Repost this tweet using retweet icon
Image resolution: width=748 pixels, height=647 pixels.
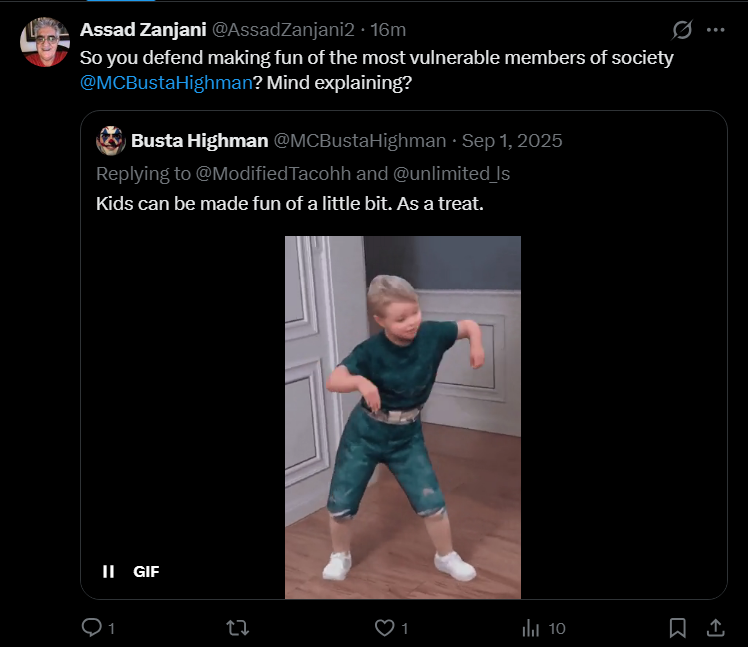click(x=238, y=628)
